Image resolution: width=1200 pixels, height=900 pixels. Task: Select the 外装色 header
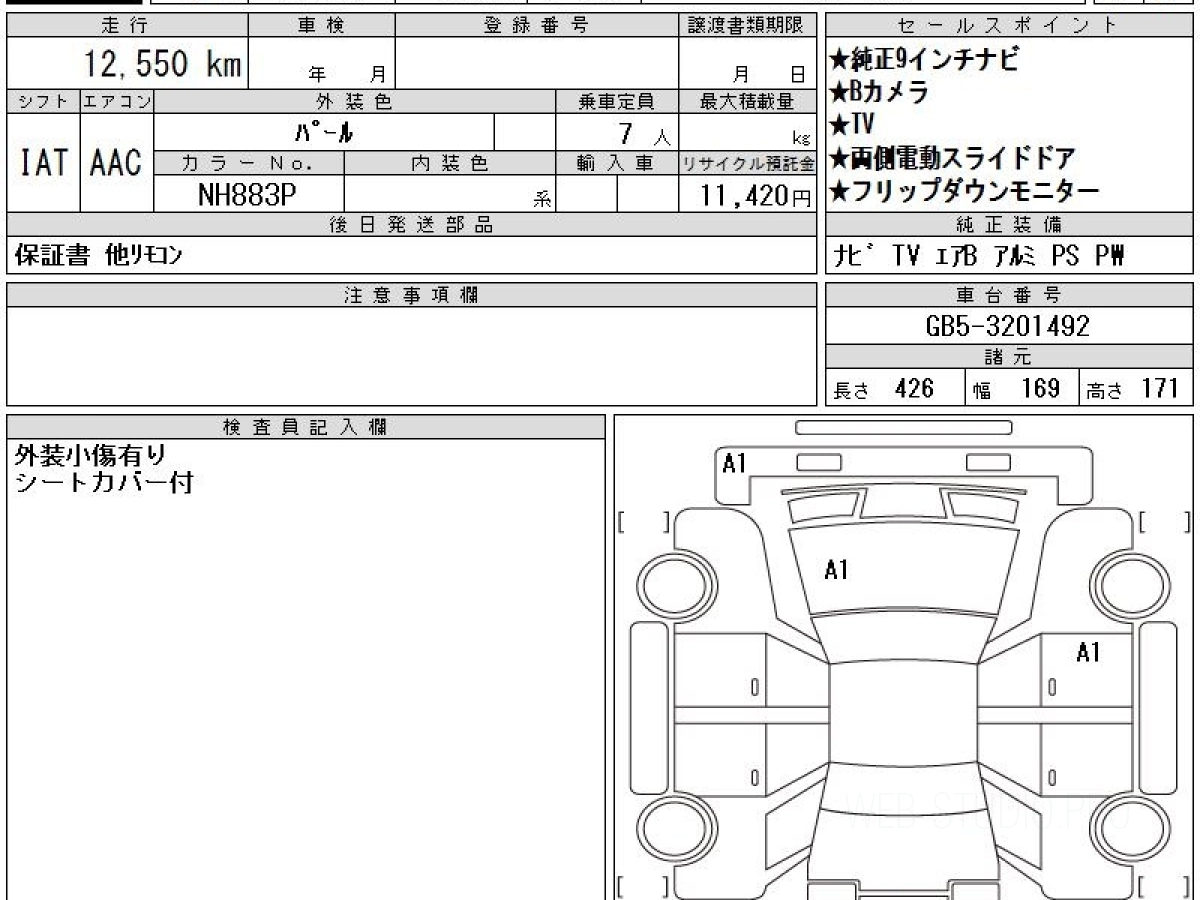(355, 101)
